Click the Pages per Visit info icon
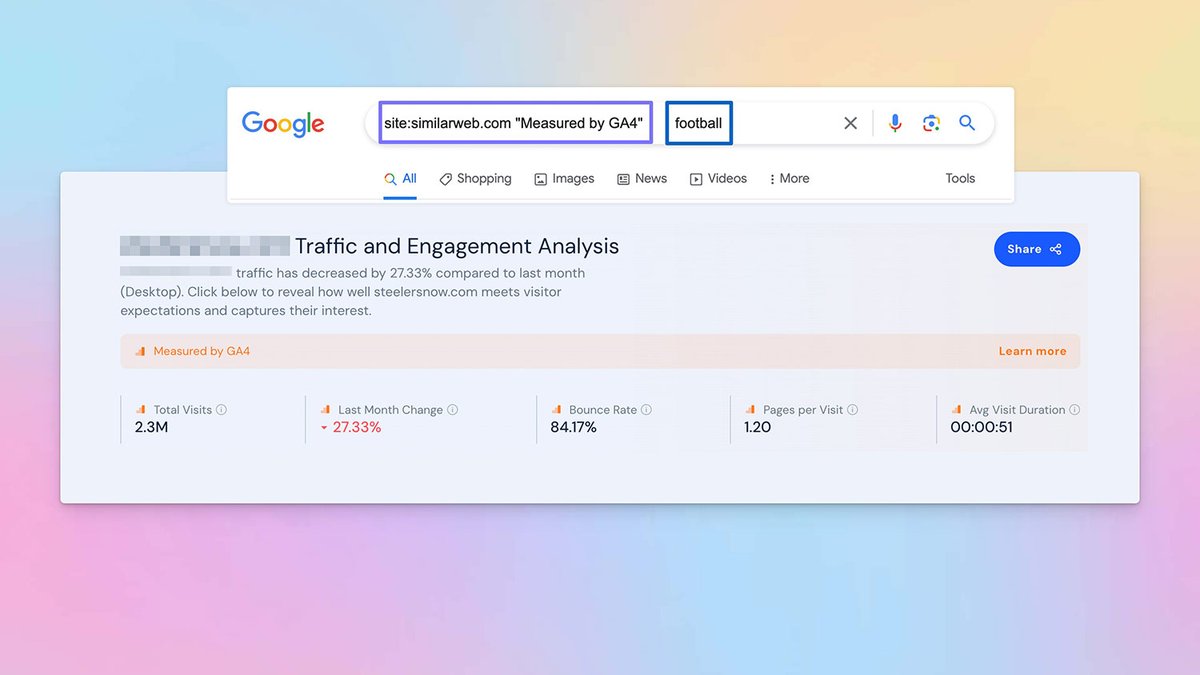The image size is (1200, 675). [853, 410]
